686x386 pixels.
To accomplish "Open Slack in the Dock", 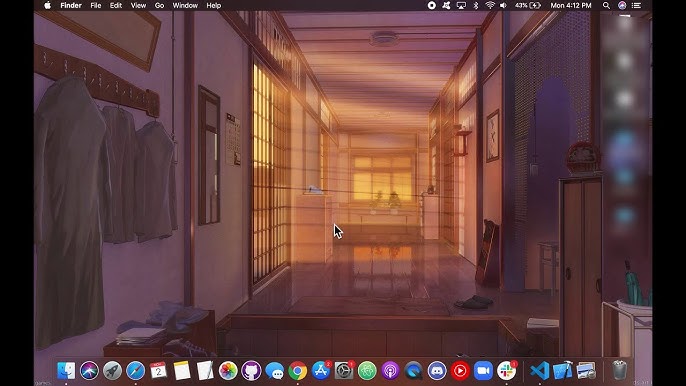I will [x=507, y=371].
